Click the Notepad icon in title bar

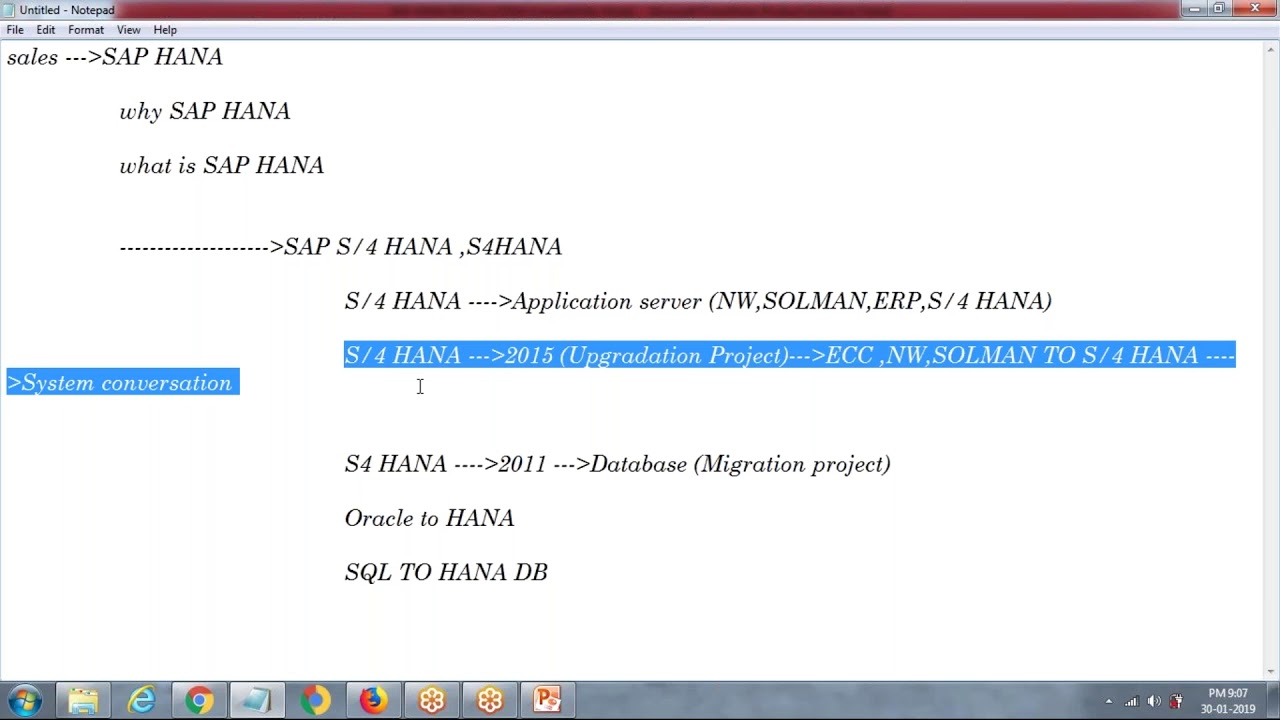[x=9, y=10]
